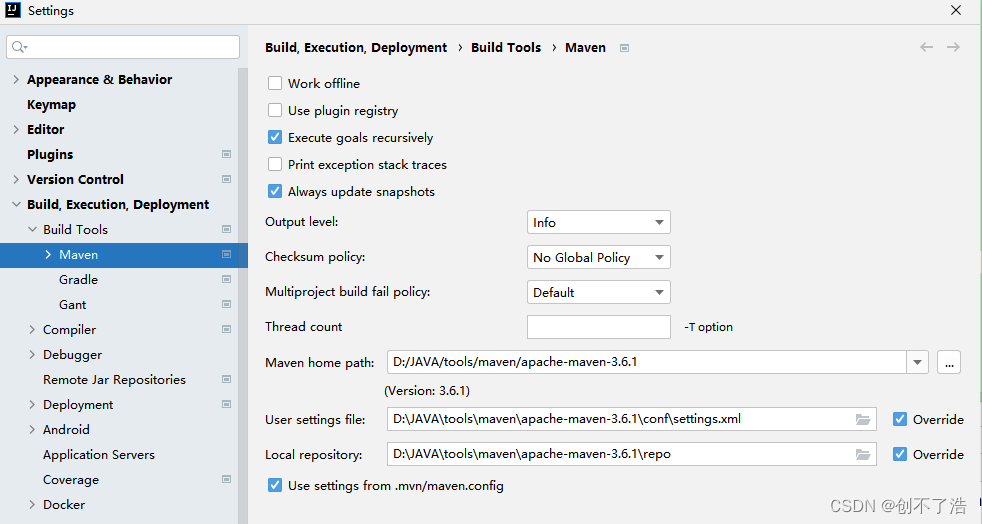The height and width of the screenshot is (524, 982).
Task: Click the Build Tools breadcrumb link
Action: pos(506,48)
